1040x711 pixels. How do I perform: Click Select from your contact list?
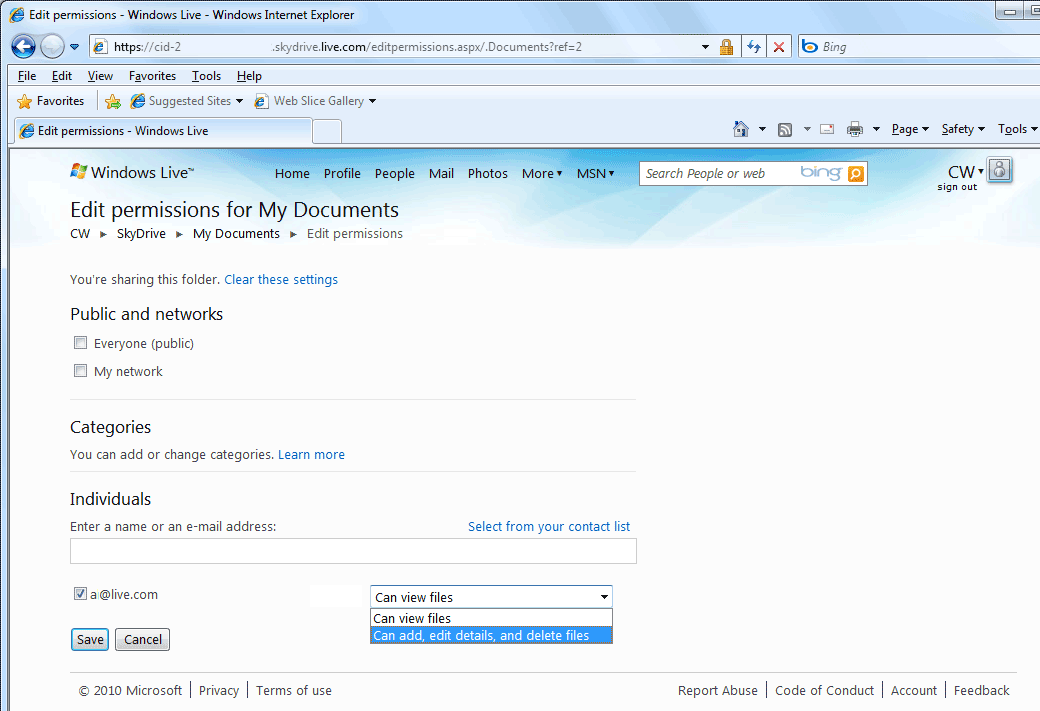549,526
